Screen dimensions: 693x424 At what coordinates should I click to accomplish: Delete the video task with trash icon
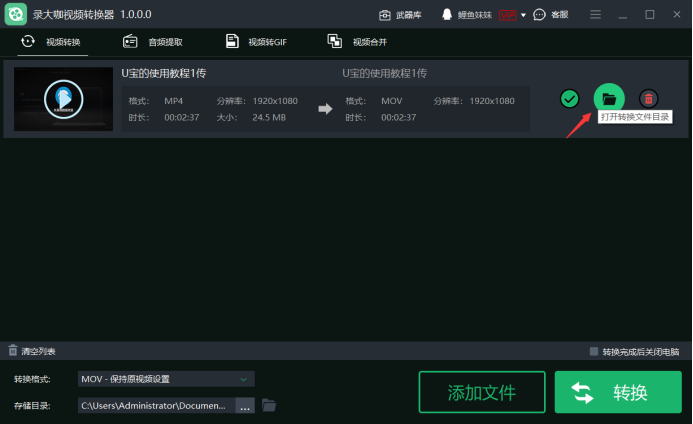(649, 98)
